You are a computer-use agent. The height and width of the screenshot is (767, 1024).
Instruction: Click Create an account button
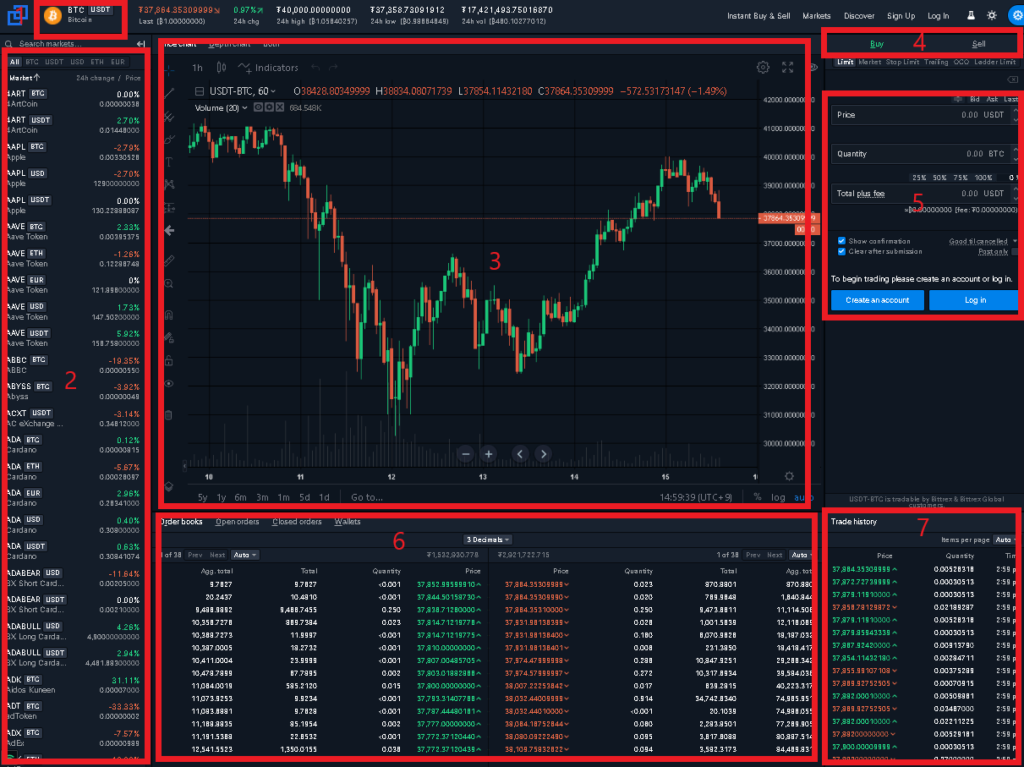(x=877, y=300)
